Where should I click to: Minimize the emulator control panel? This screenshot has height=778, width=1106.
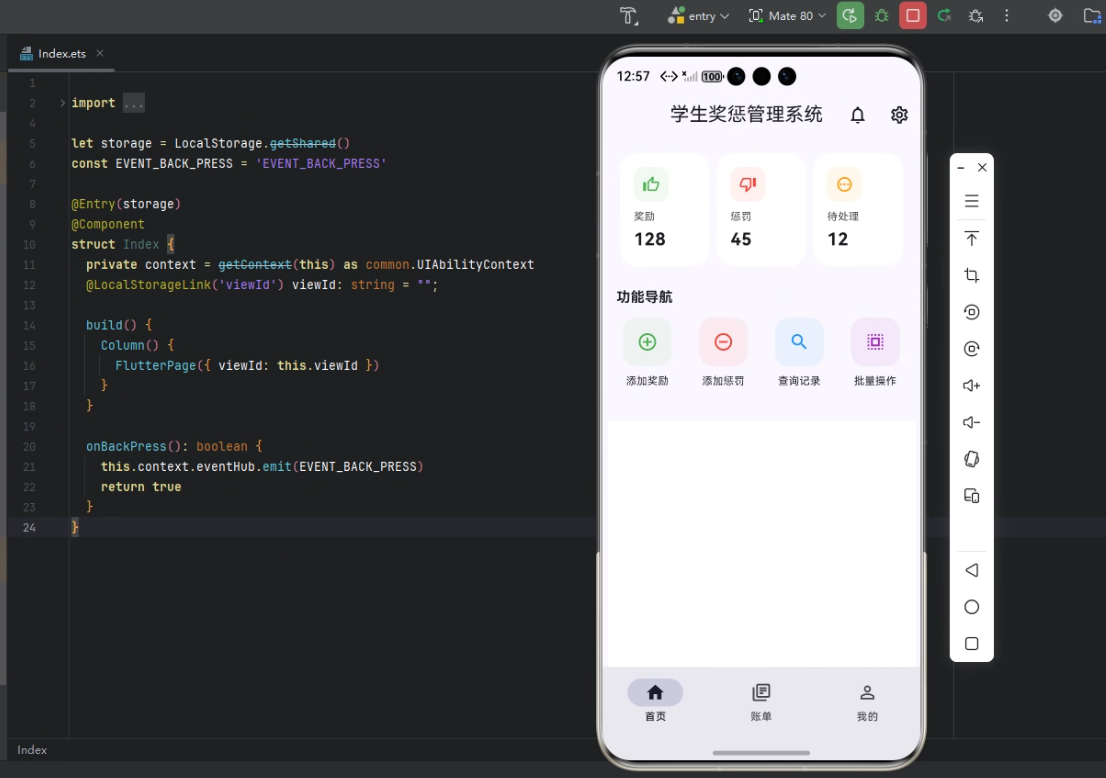[x=961, y=168]
